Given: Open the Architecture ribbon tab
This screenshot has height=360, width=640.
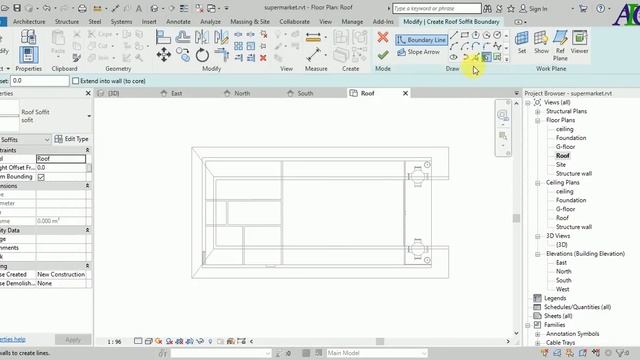Looking at the screenshot, I should (29, 22).
